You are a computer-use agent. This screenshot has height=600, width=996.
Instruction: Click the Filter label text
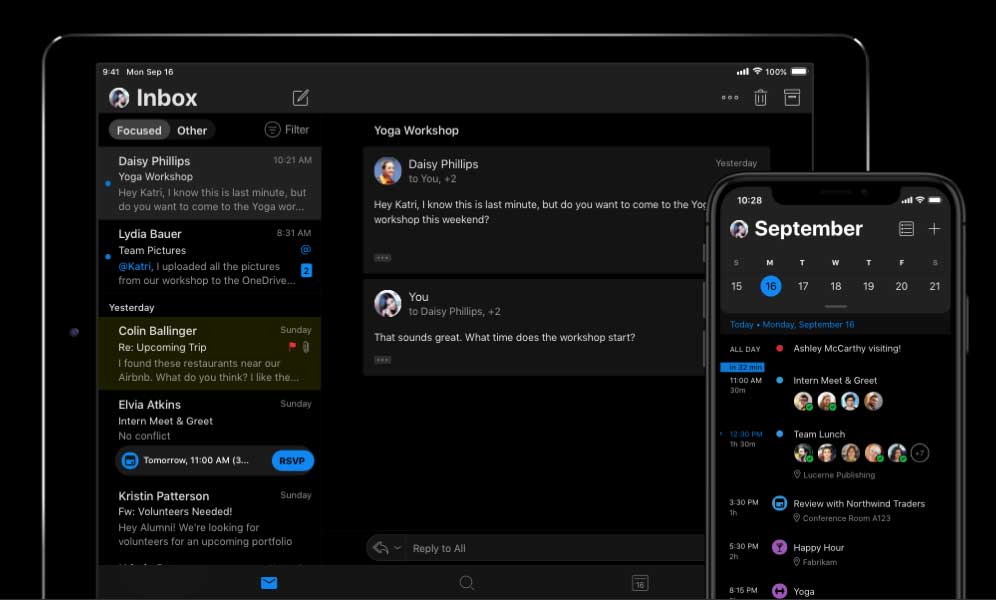[297, 130]
